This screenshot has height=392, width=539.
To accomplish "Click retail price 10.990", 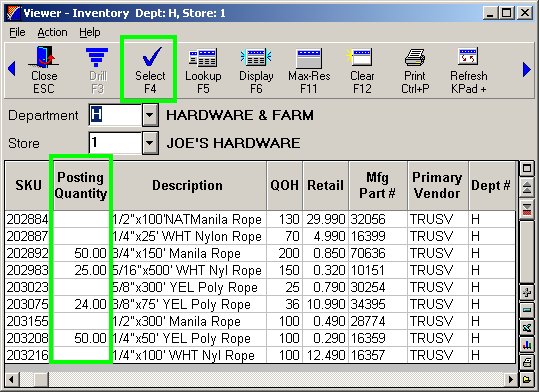I will [x=326, y=304].
